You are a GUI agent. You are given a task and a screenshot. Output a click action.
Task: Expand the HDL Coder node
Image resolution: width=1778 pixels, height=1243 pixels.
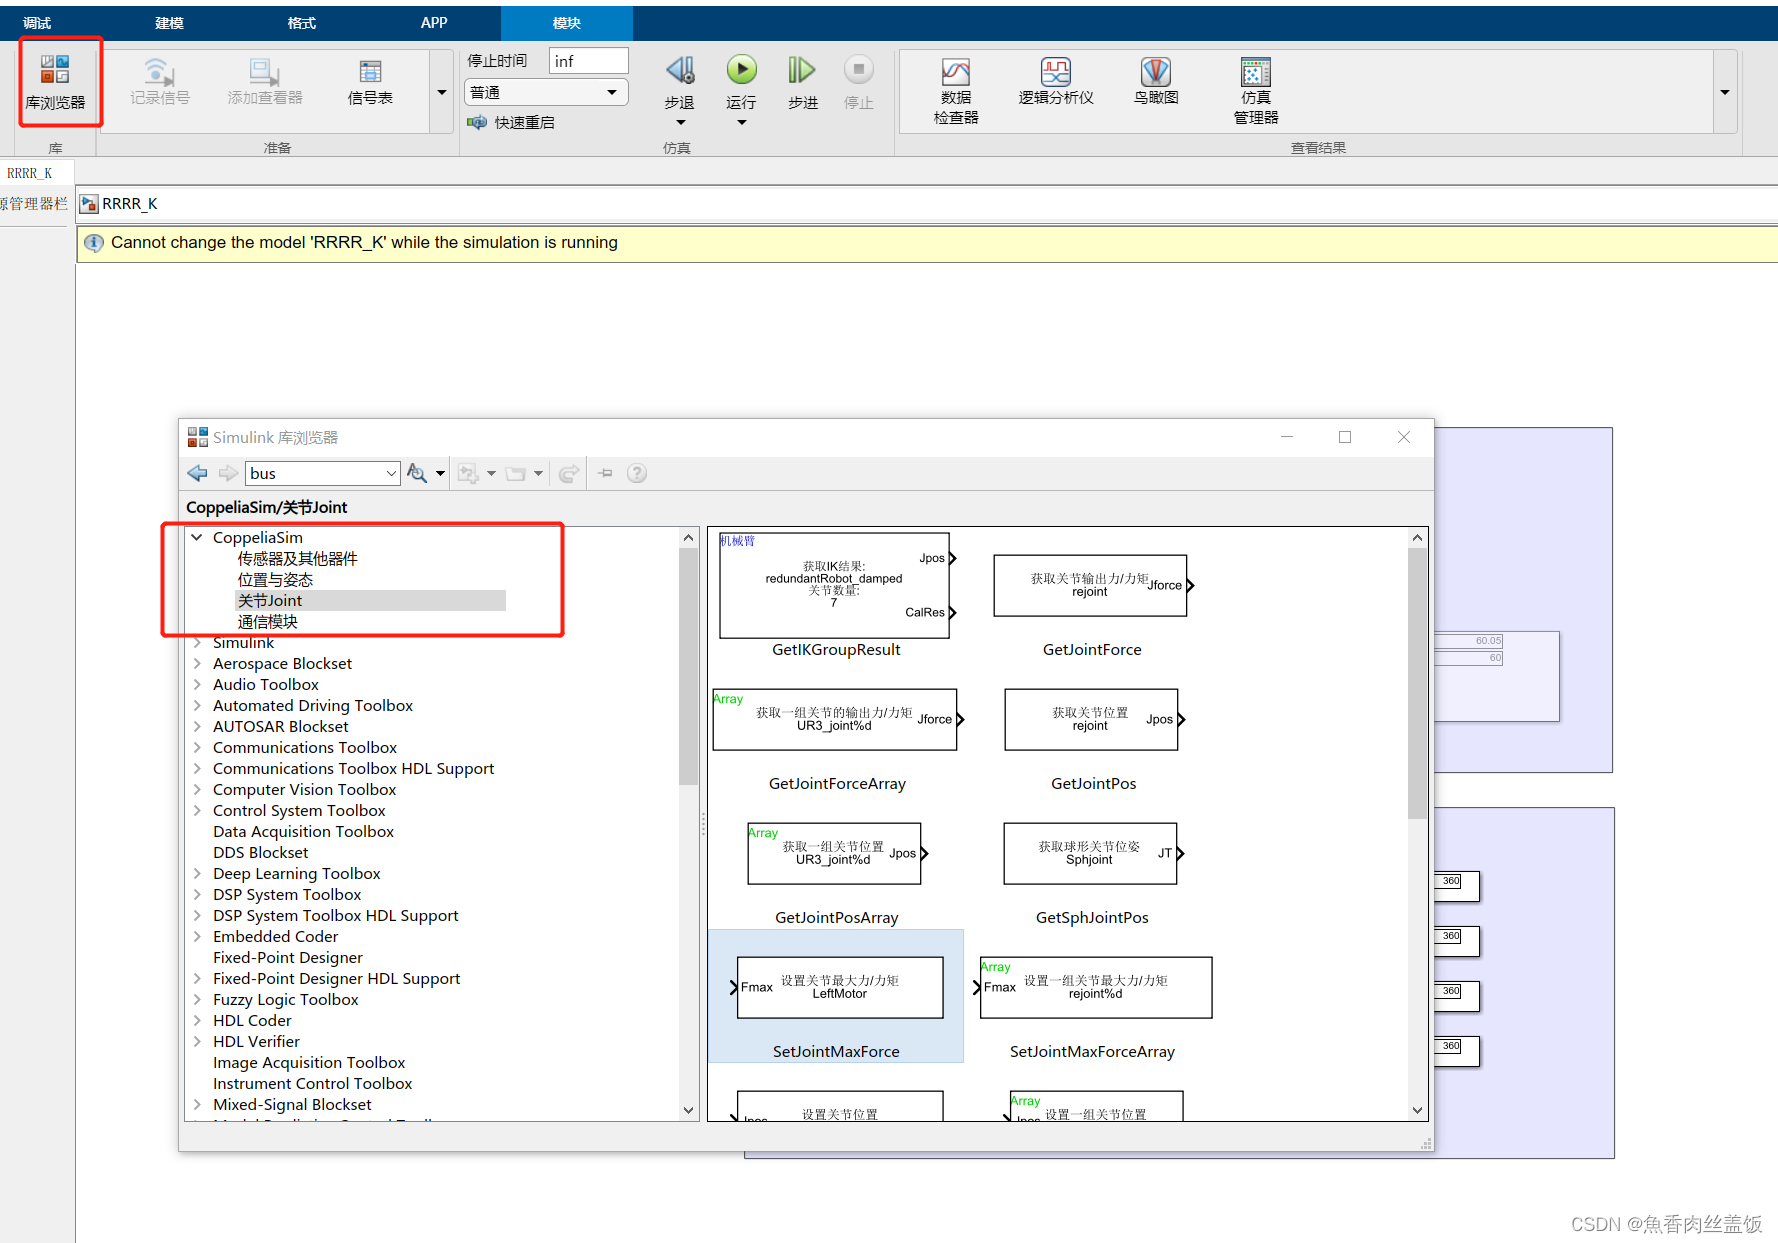coord(197,1021)
